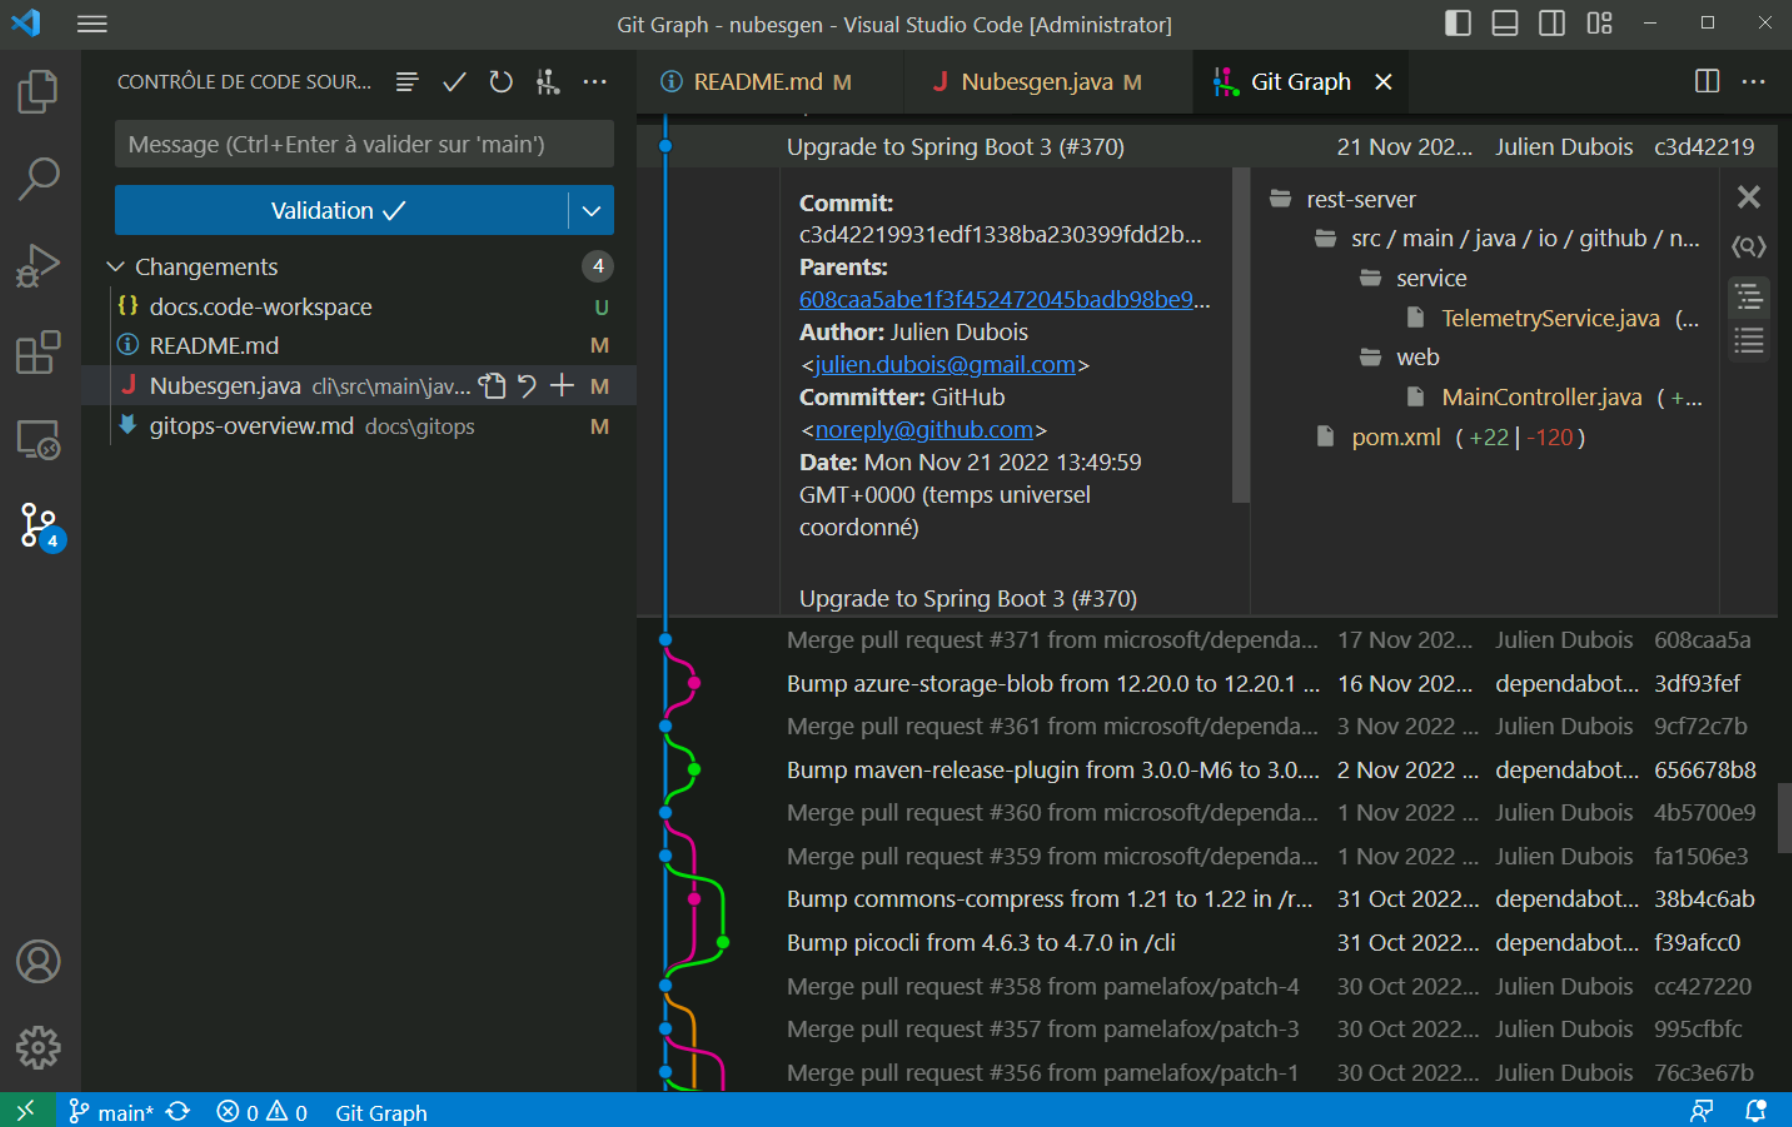The height and width of the screenshot is (1127, 1792).
Task: Collapse the Changements section
Action: click(115, 266)
